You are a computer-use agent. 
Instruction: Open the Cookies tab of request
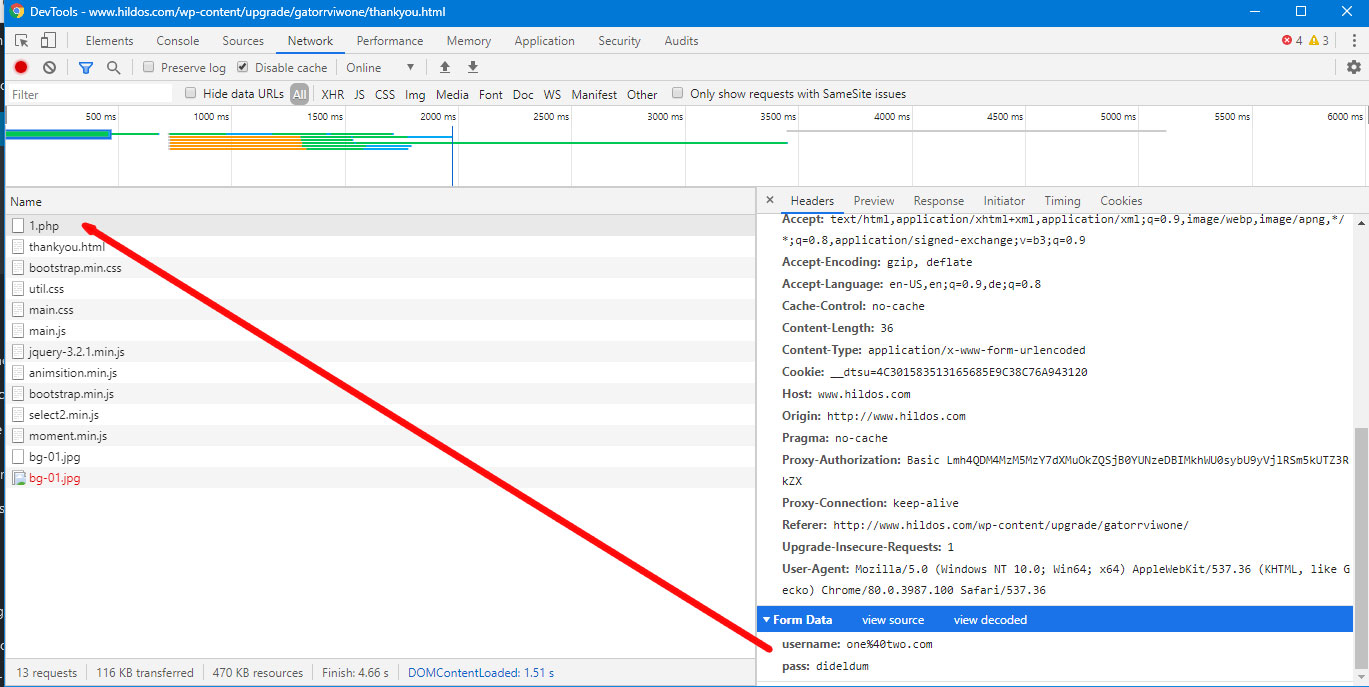point(1121,201)
